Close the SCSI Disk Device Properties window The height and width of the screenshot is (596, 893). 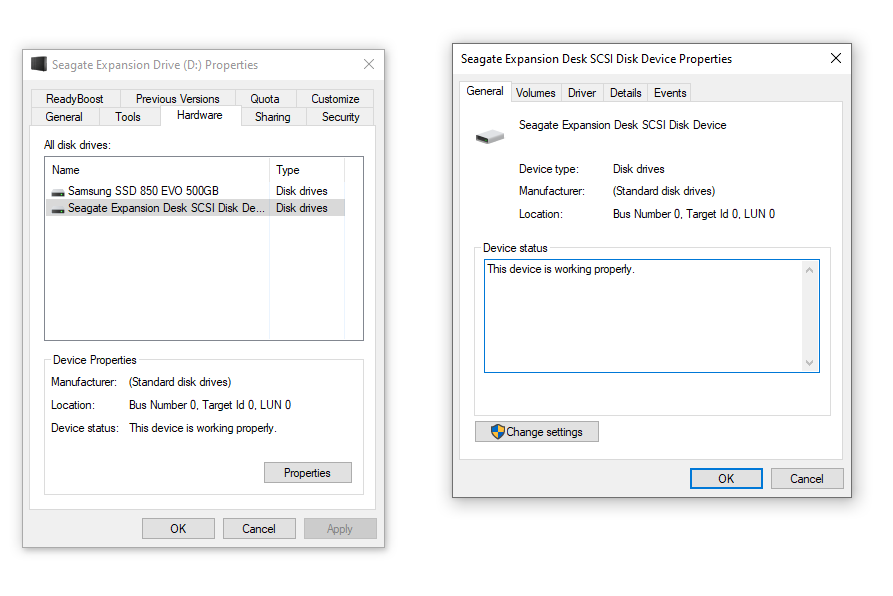835,58
